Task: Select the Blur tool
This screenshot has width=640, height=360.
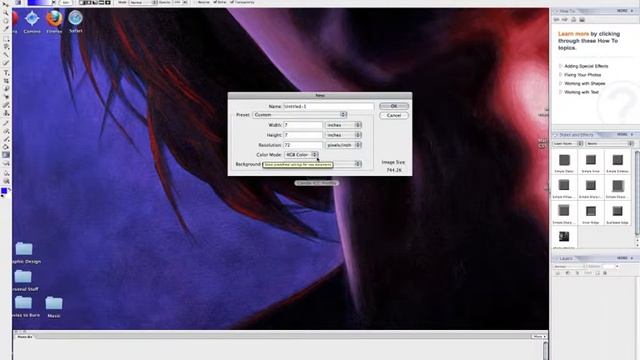Action: [x=6, y=173]
